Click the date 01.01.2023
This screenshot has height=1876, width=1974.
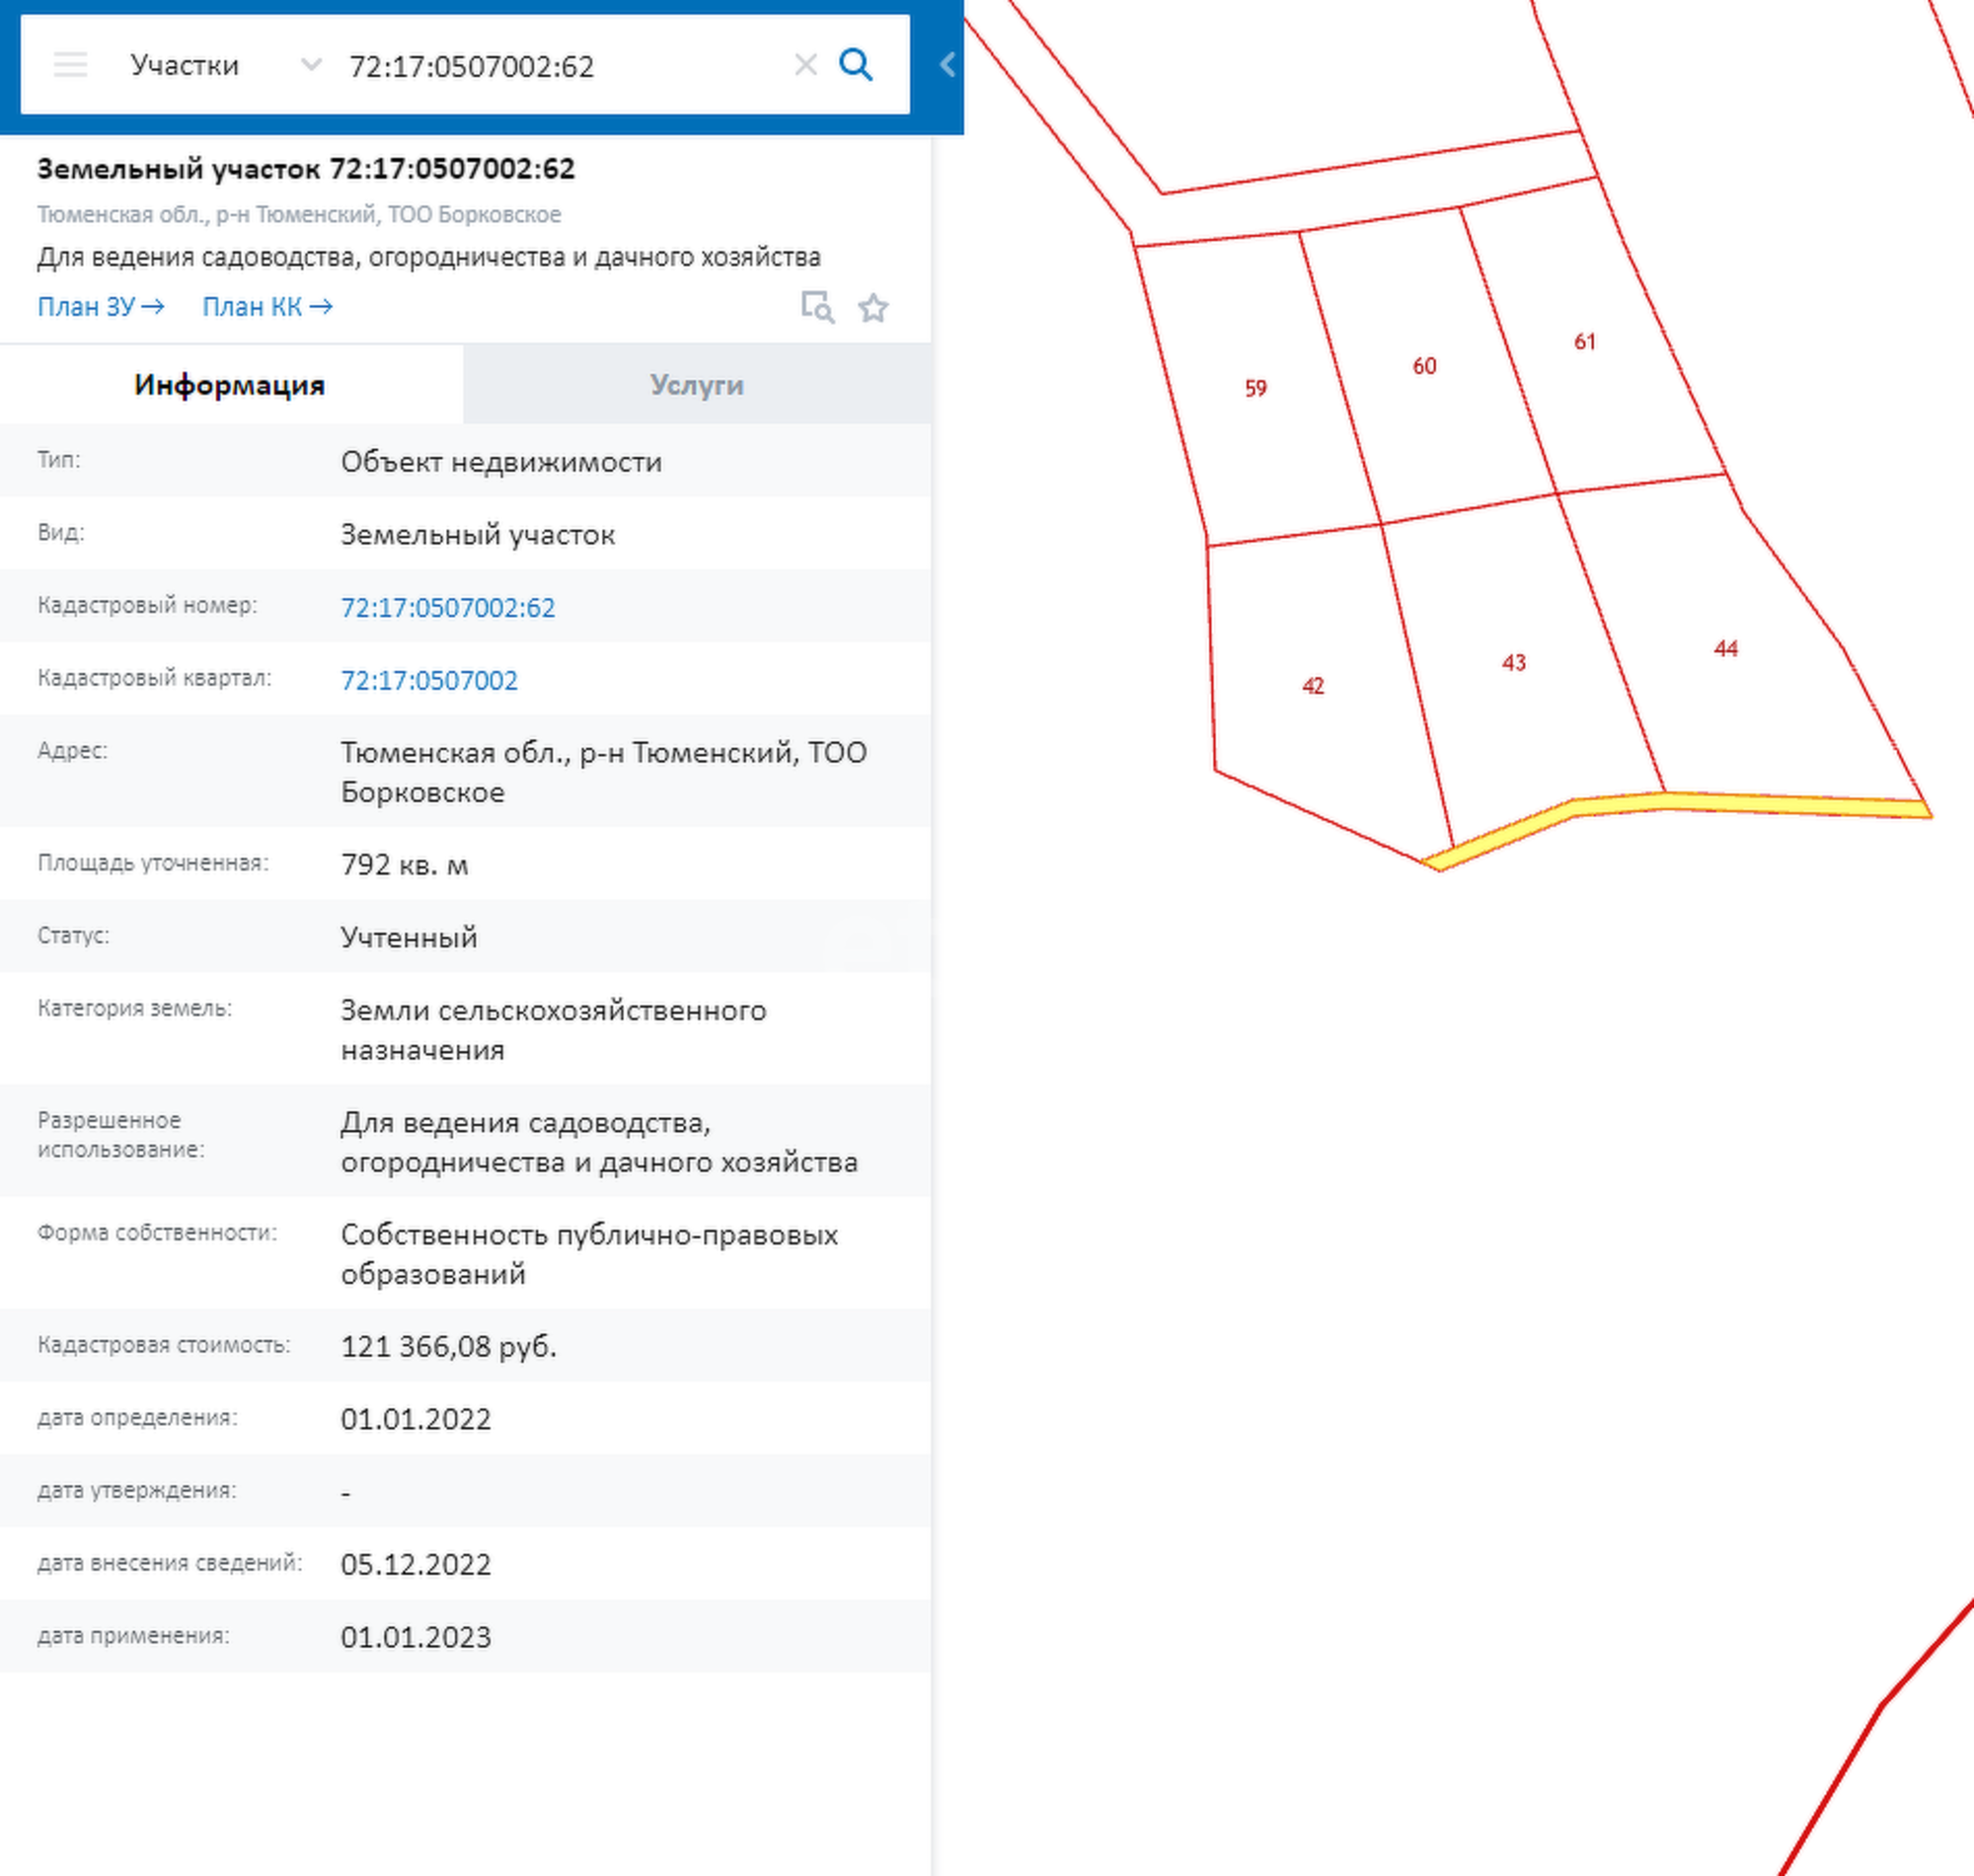[x=416, y=1637]
